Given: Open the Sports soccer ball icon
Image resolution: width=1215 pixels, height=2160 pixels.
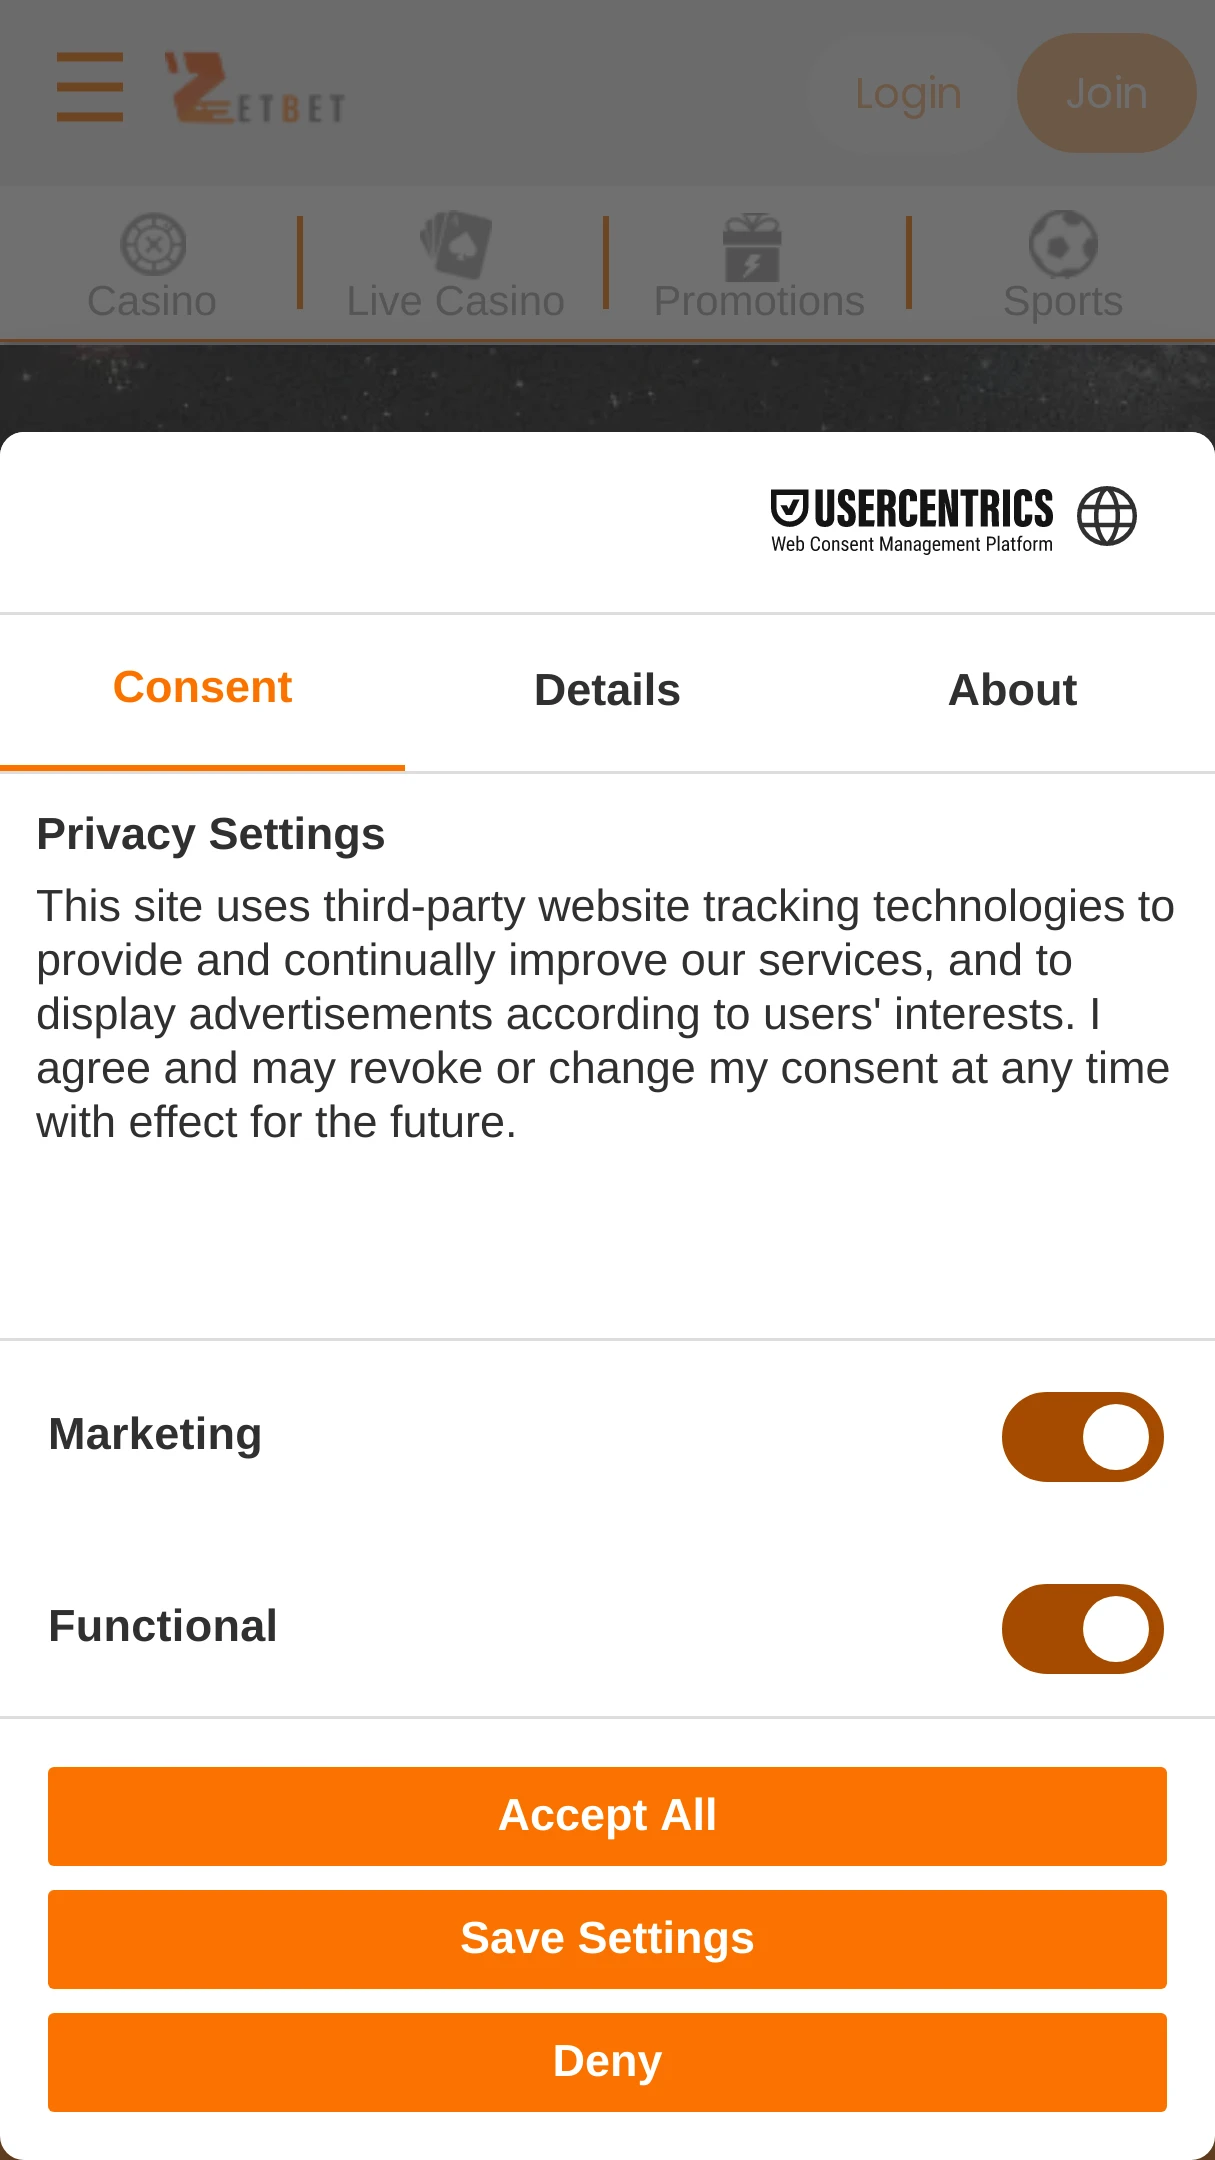Looking at the screenshot, I should point(1063,244).
